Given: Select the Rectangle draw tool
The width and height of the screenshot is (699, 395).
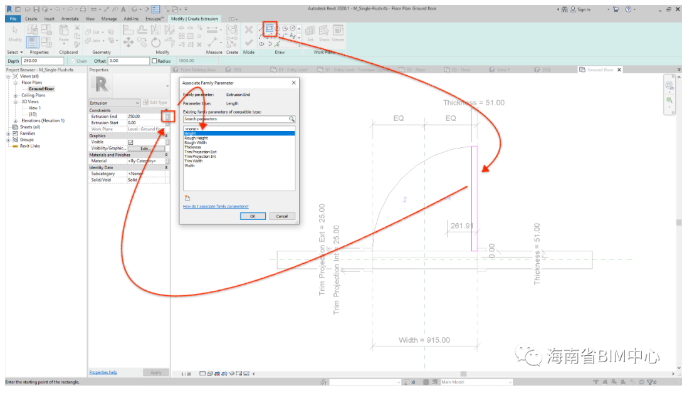Looking at the screenshot, I should [x=269, y=29].
